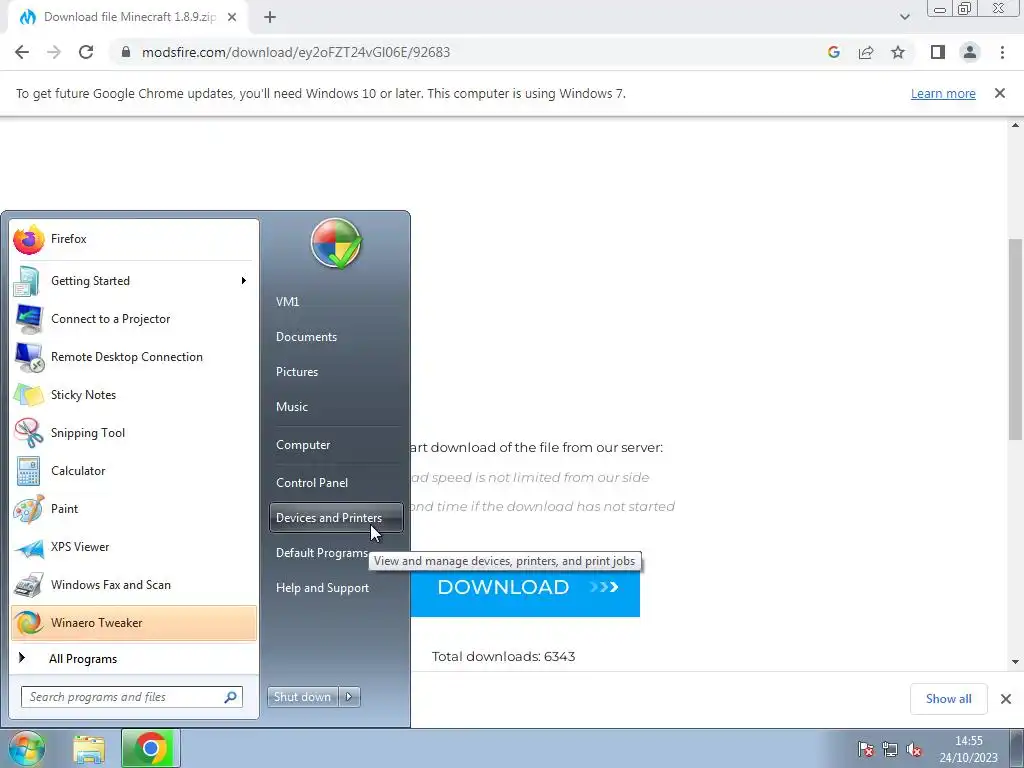This screenshot has height=768, width=1024.
Task: Reload the current page
Action: 86,52
